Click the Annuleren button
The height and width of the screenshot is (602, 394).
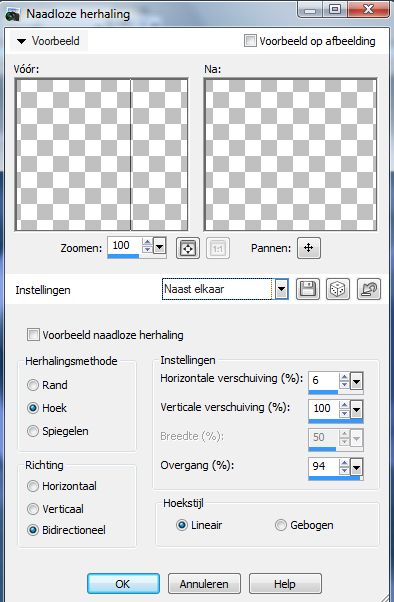pyautogui.click(x=204, y=584)
